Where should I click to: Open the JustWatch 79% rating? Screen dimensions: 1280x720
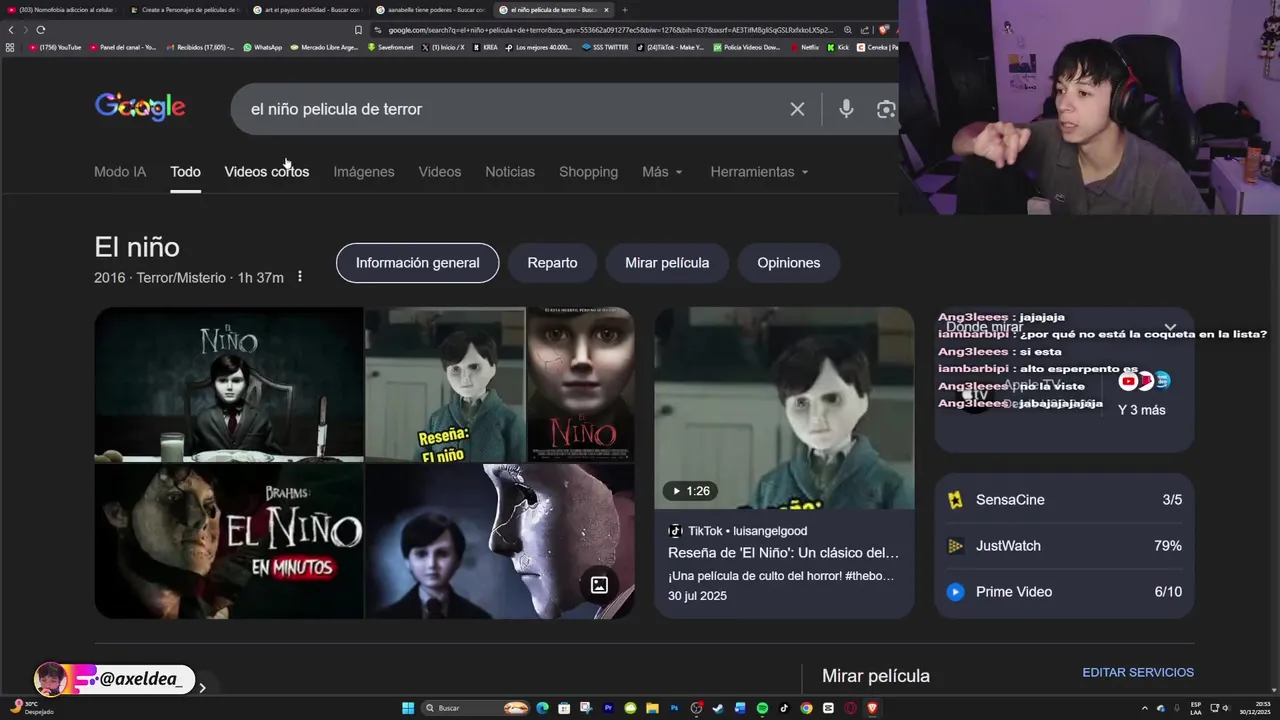tap(1064, 546)
